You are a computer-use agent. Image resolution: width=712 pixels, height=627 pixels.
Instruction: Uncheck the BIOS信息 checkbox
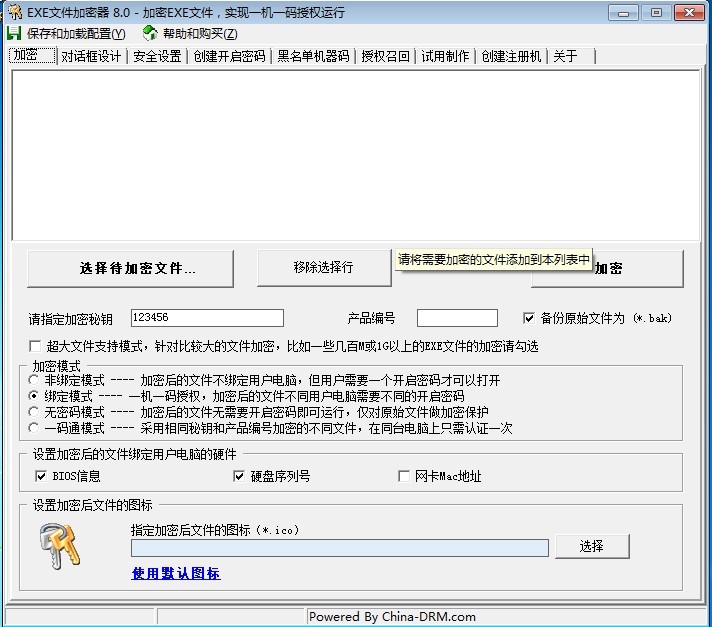click(41, 476)
